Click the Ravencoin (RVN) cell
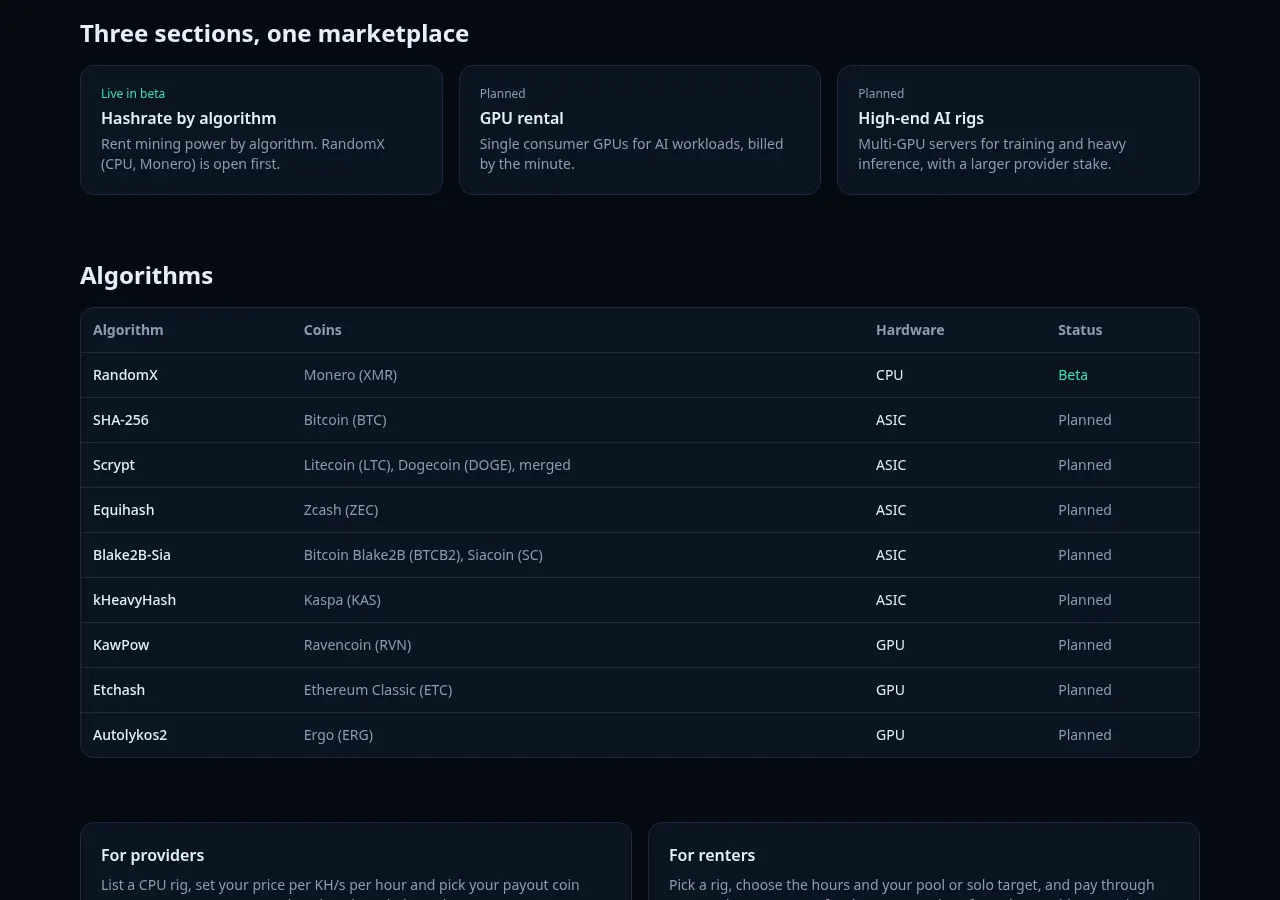Screen dimensions: 1280x900 pos(358,645)
